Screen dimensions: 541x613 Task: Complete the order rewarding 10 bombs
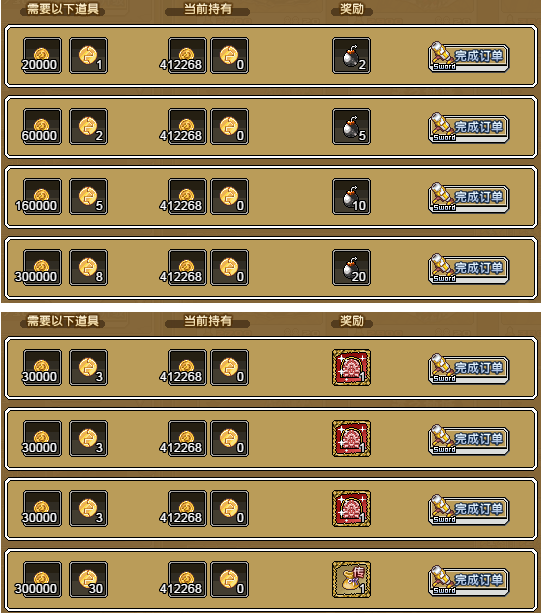click(468, 198)
